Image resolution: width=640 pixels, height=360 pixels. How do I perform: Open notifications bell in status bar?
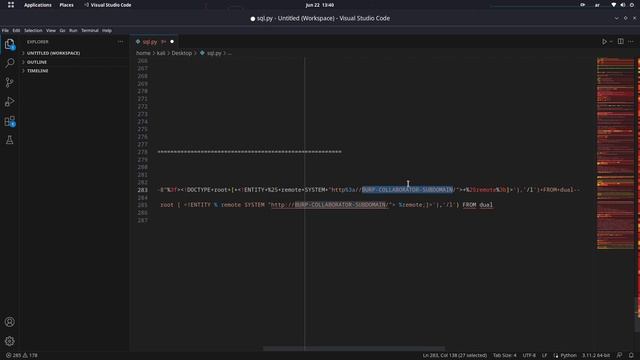[x=631, y=356]
